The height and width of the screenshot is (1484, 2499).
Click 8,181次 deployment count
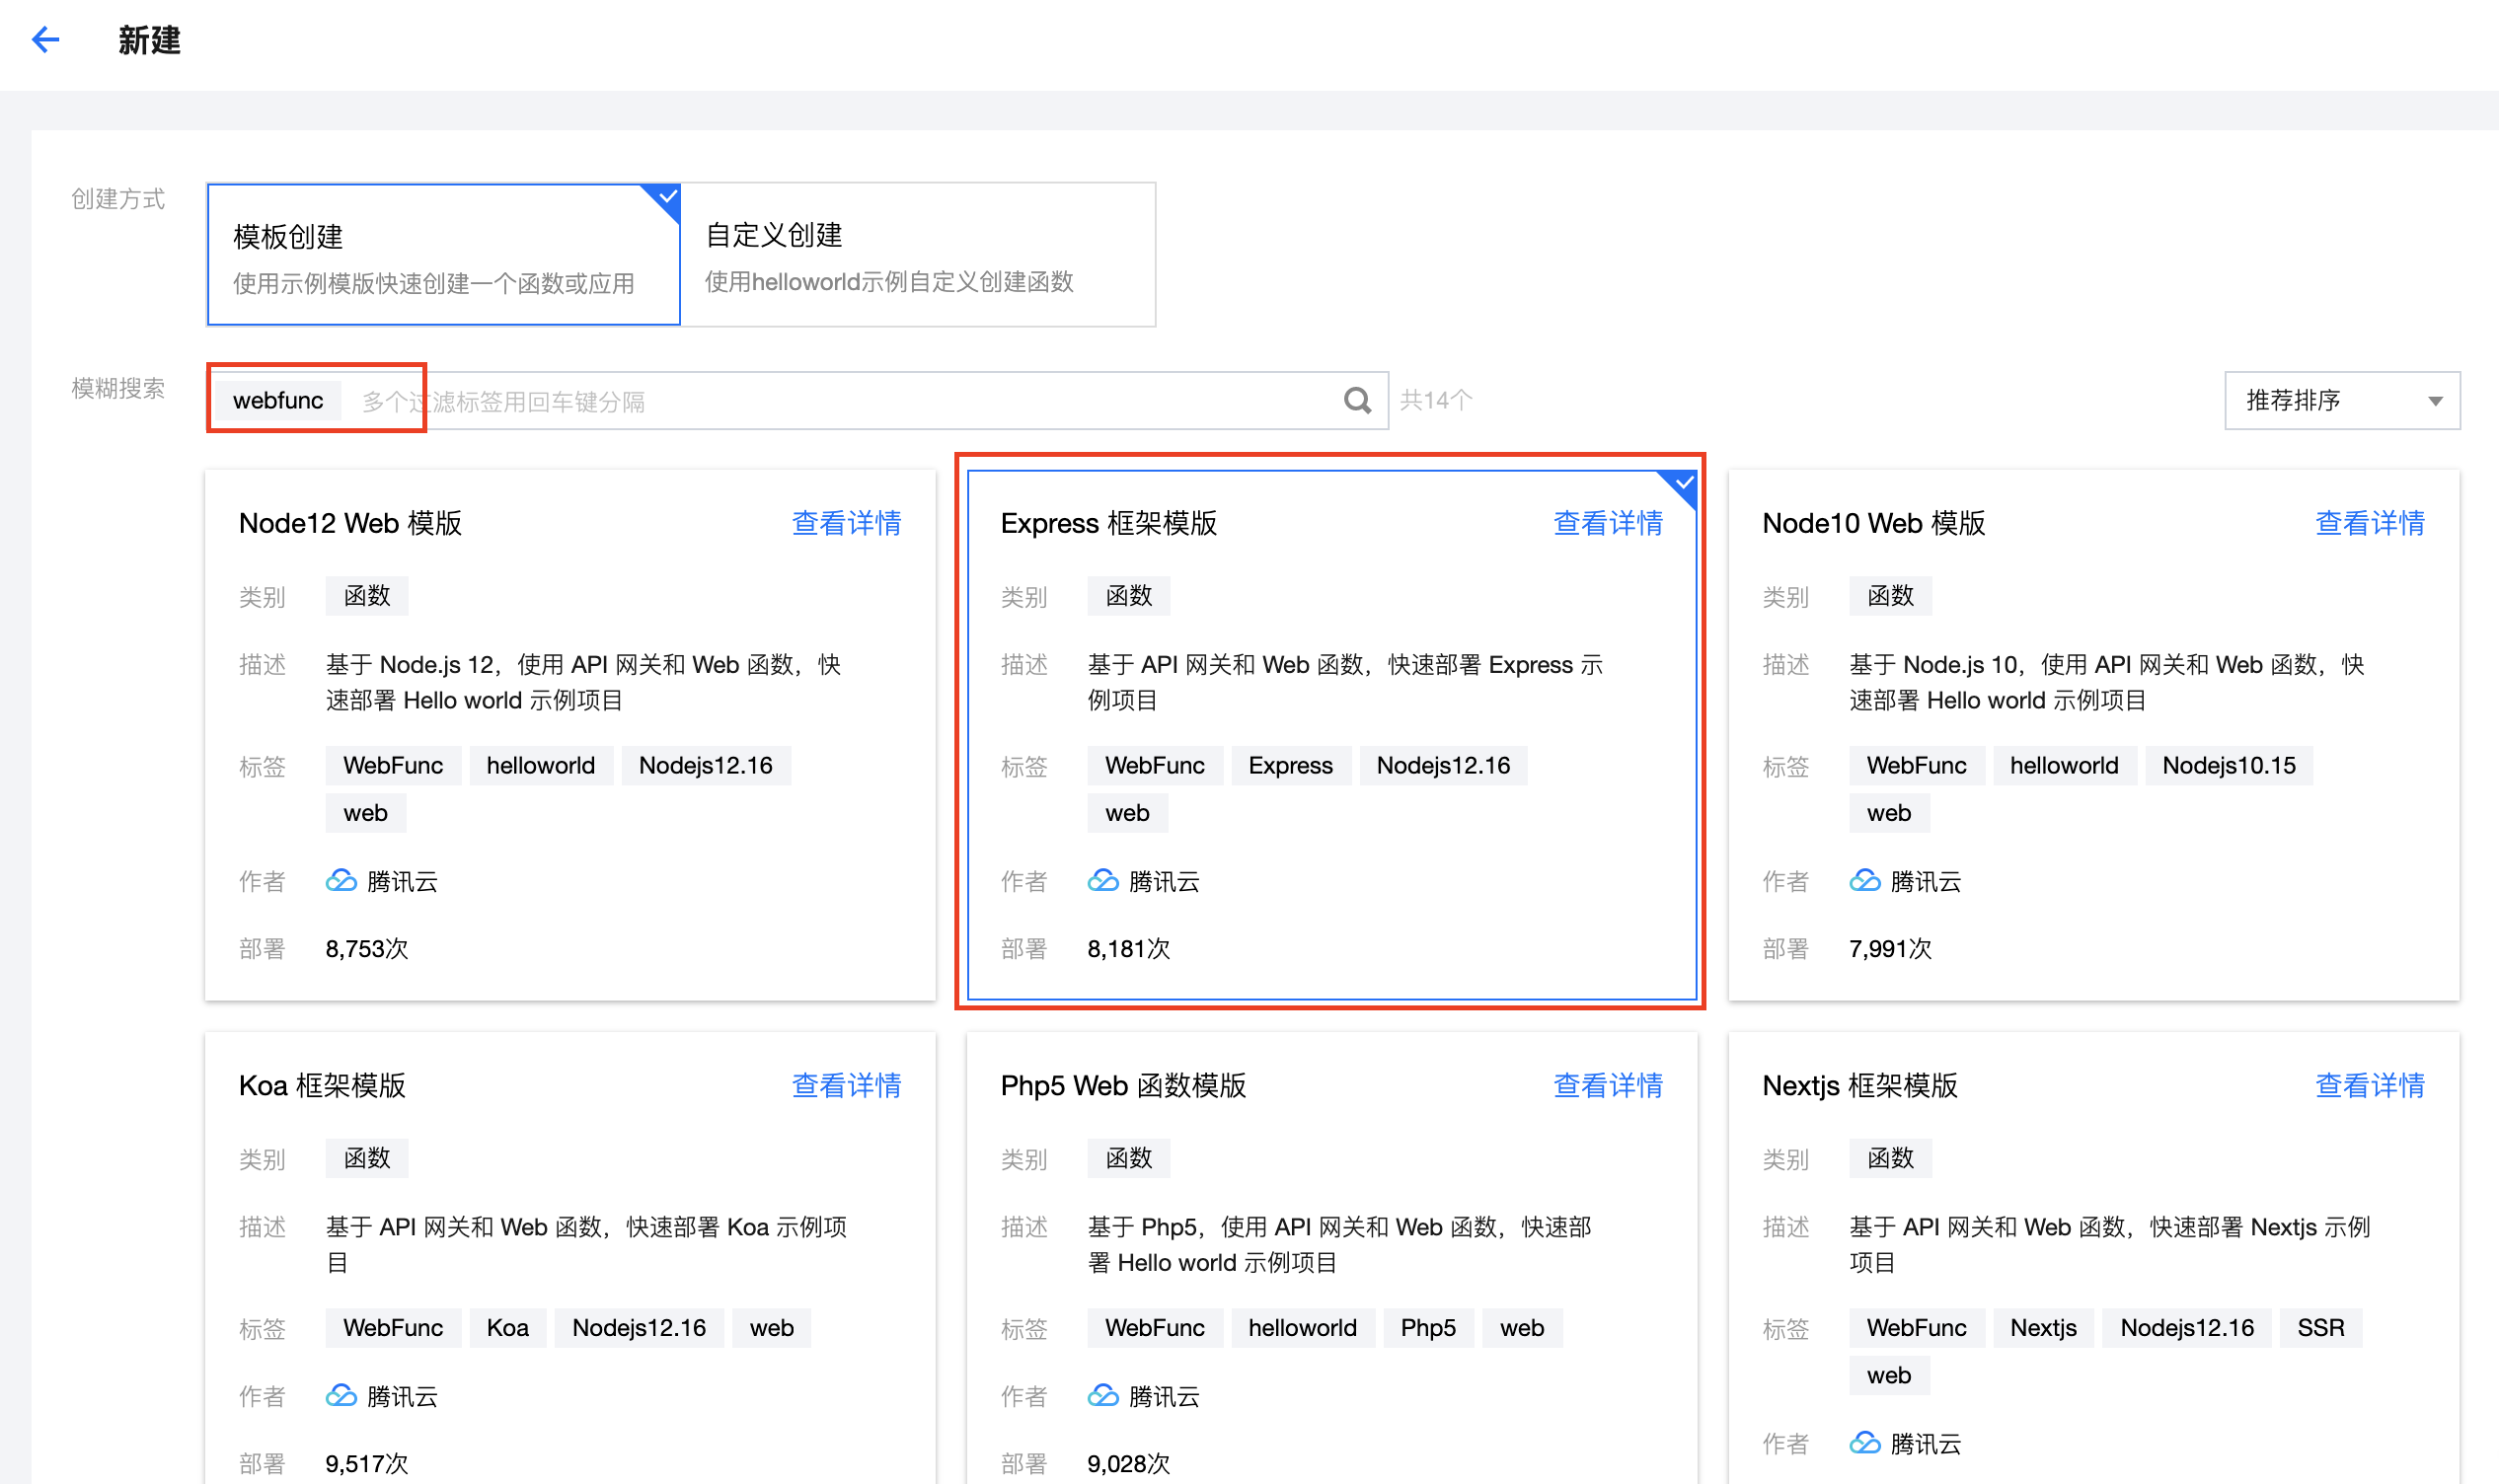[x=1128, y=949]
